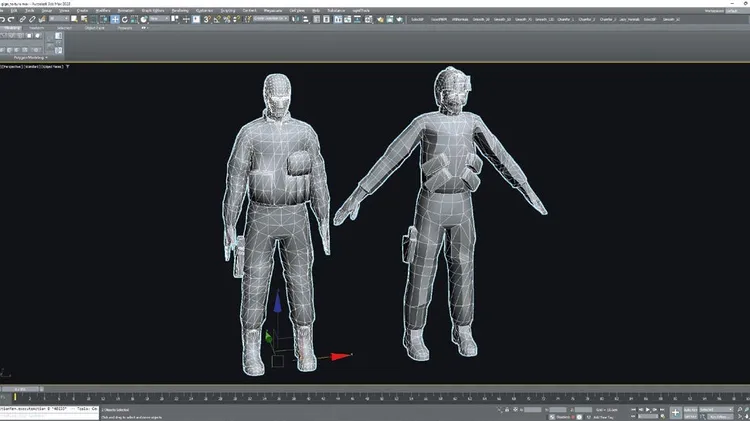Activate the Select and Uniform Scale tool
The height and width of the screenshot is (421, 750).
click(132, 18)
